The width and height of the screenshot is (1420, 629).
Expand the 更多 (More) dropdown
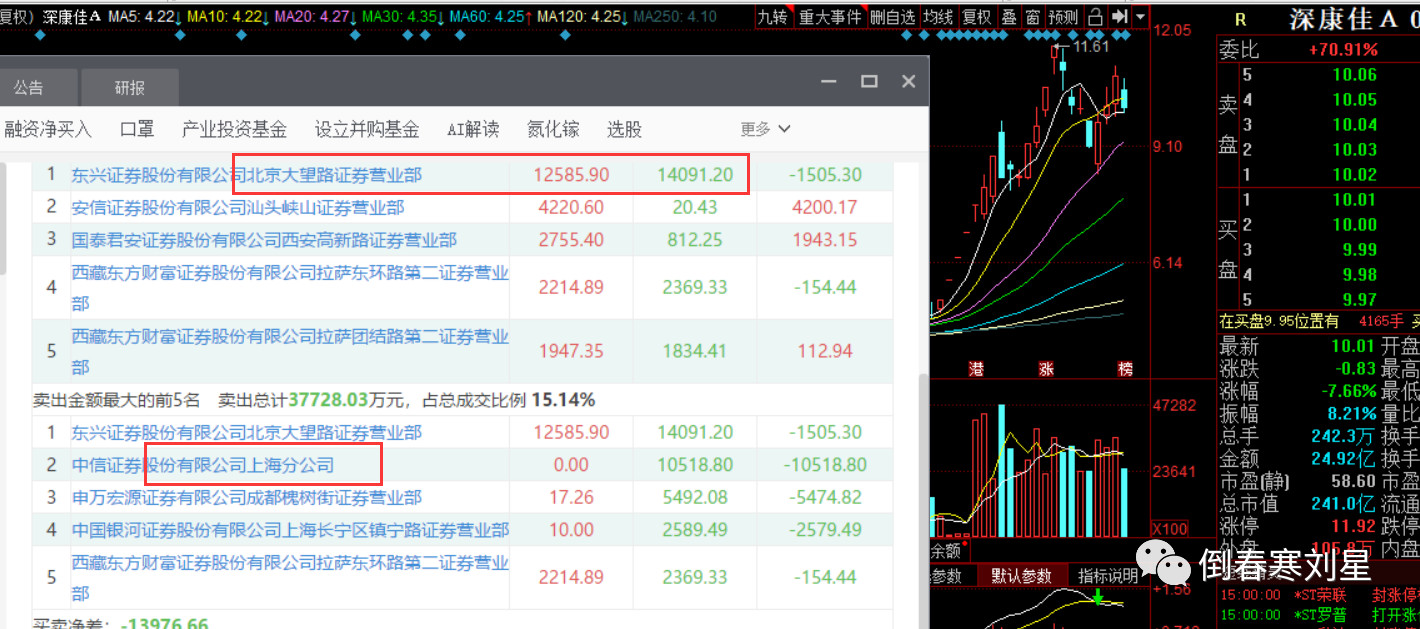pos(763,129)
